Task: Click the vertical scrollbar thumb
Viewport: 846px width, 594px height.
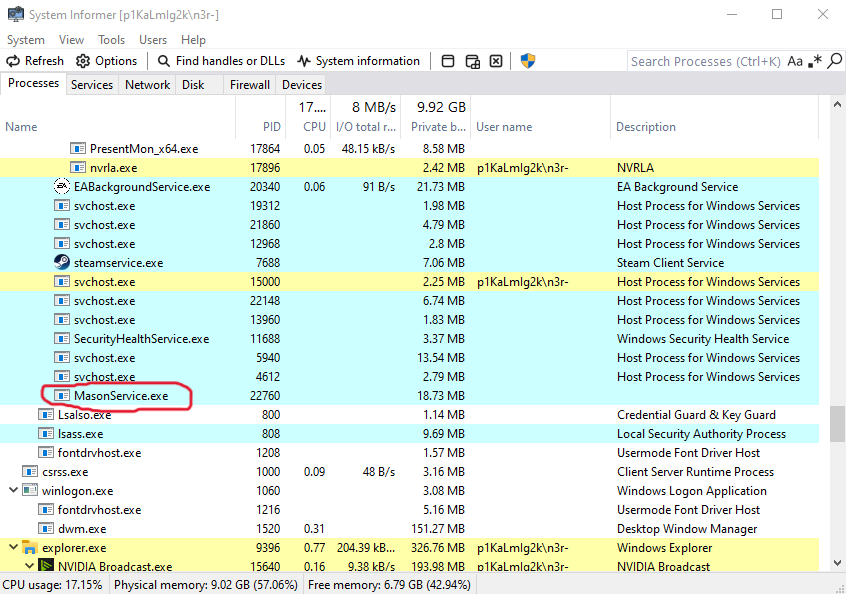Action: pyautogui.click(x=837, y=424)
